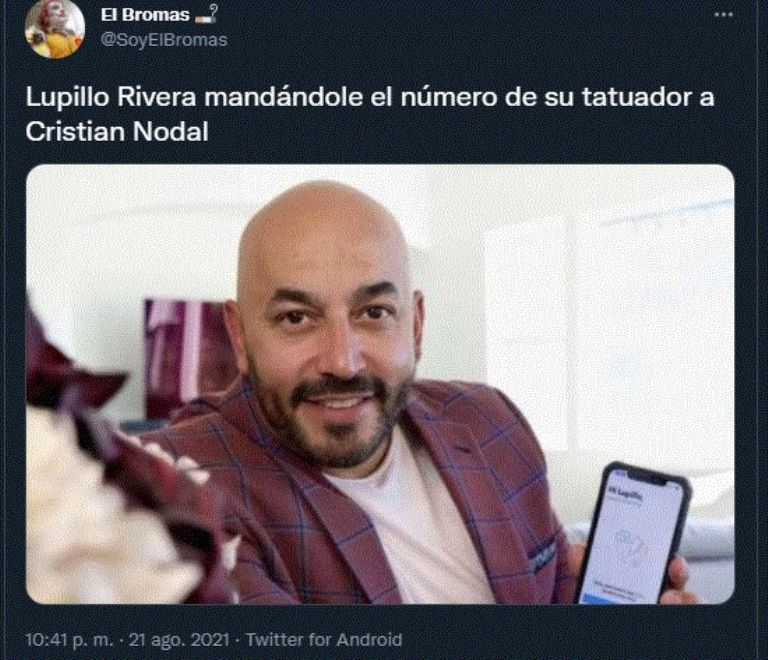This screenshot has height=660, width=768.
Task: Click the maroon frame in photo background
Action: [189, 357]
